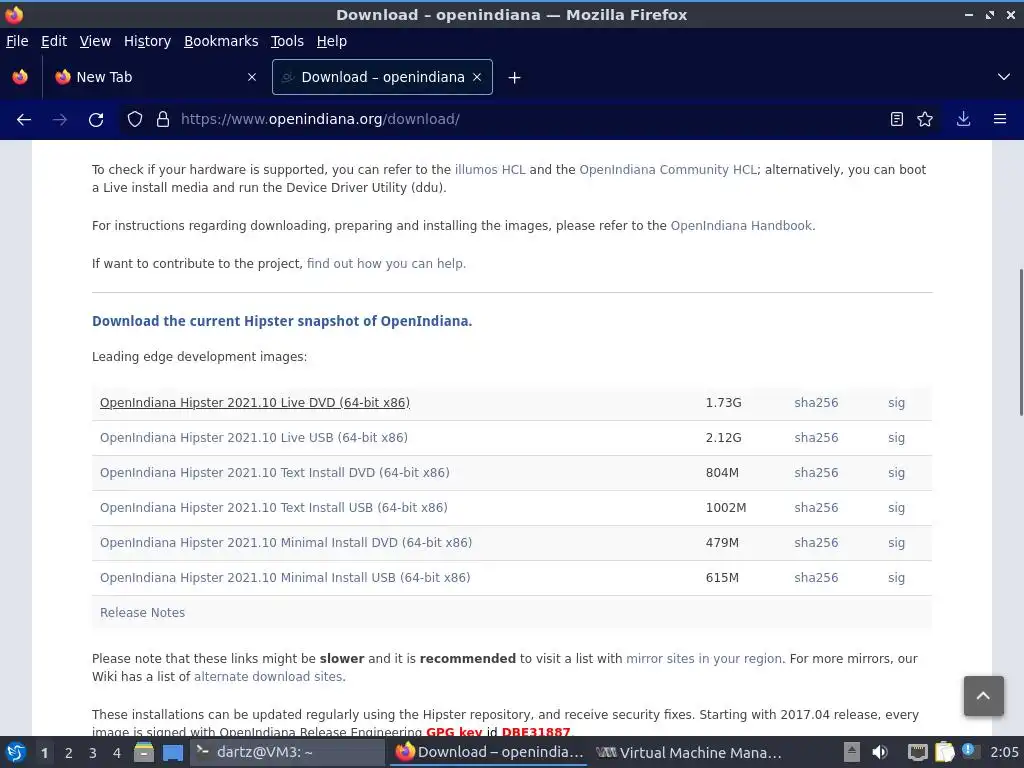
Task: Click the page vertical scrollbar thumb
Action: click(1021, 342)
